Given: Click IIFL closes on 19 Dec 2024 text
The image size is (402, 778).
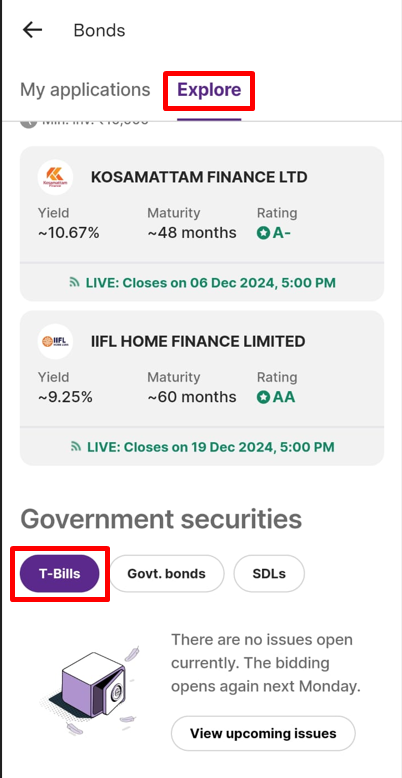Looking at the screenshot, I should coord(210,447).
